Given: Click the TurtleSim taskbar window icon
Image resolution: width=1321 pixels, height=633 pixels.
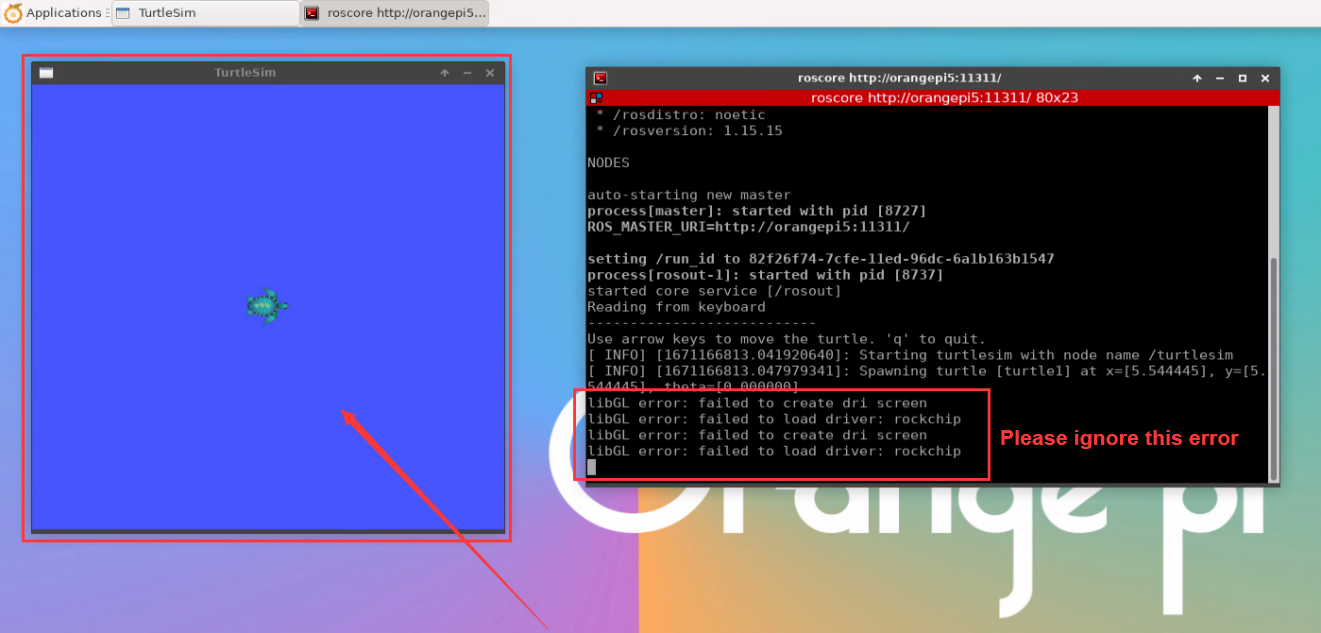Looking at the screenshot, I should [x=123, y=13].
